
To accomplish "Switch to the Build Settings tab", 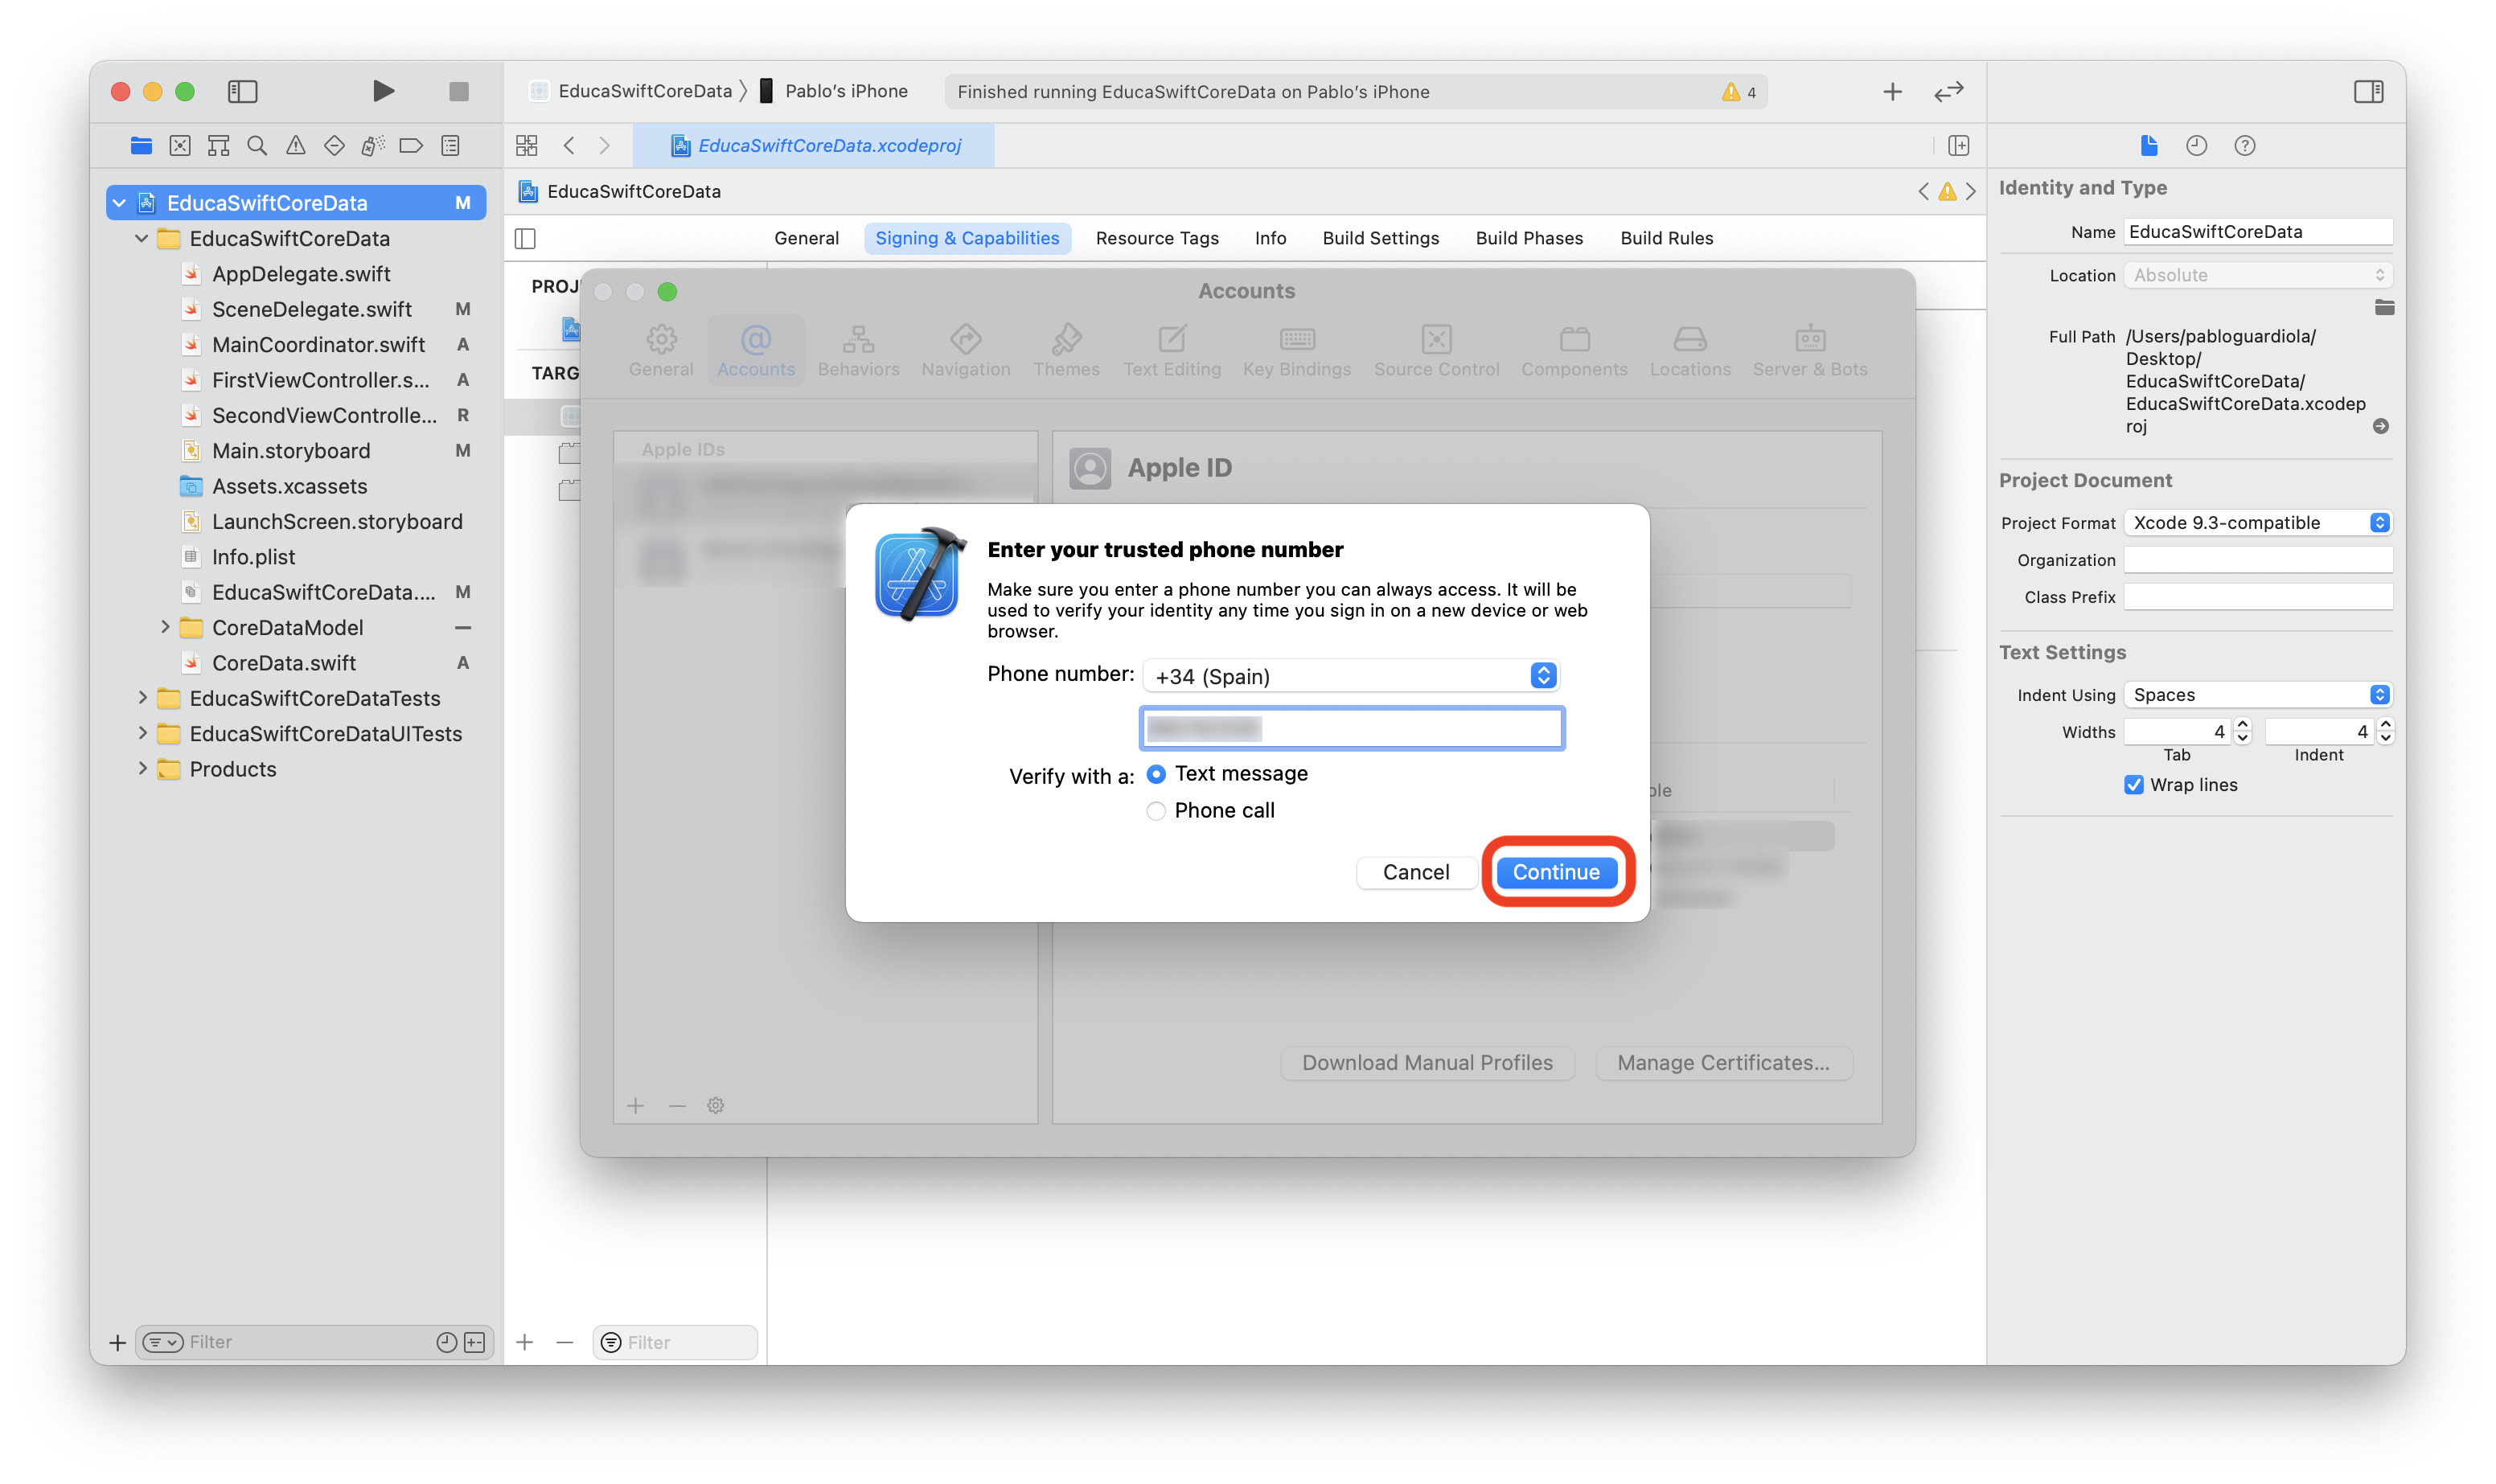I will [1380, 238].
